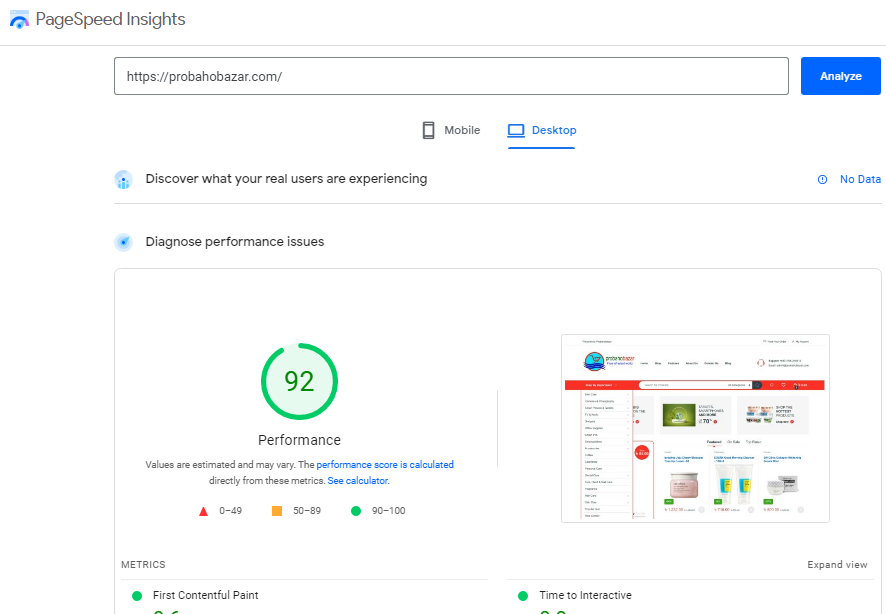Click the website preview thumbnail
This screenshot has height=614, width=886.
click(x=695, y=427)
